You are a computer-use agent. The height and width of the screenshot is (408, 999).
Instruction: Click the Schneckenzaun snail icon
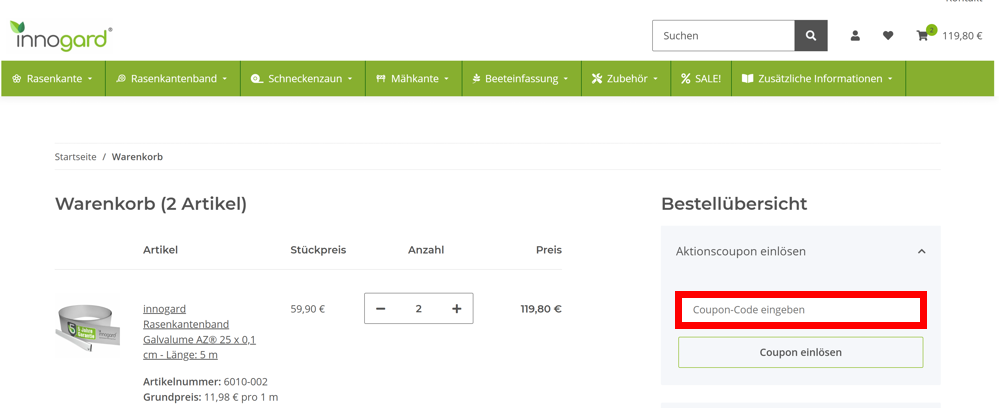click(x=256, y=79)
